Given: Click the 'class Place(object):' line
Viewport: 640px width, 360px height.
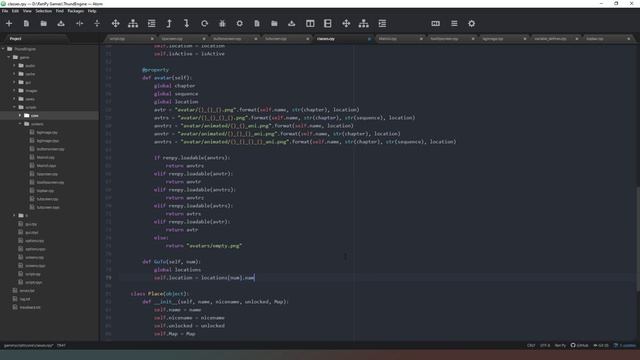Looking at the screenshot, I should click(x=160, y=294).
